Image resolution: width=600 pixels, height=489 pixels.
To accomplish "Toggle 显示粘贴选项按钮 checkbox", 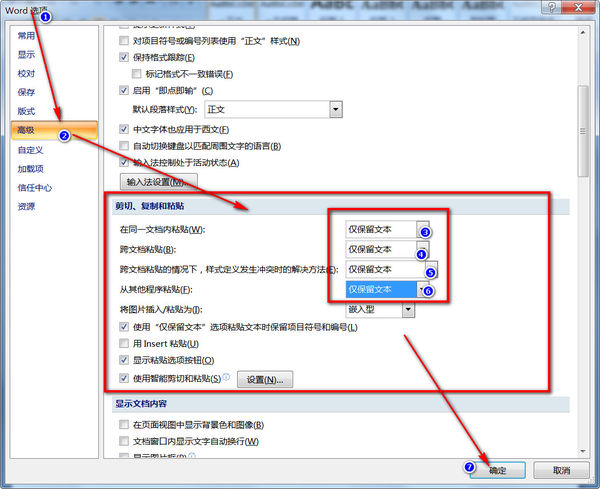I will pos(124,360).
